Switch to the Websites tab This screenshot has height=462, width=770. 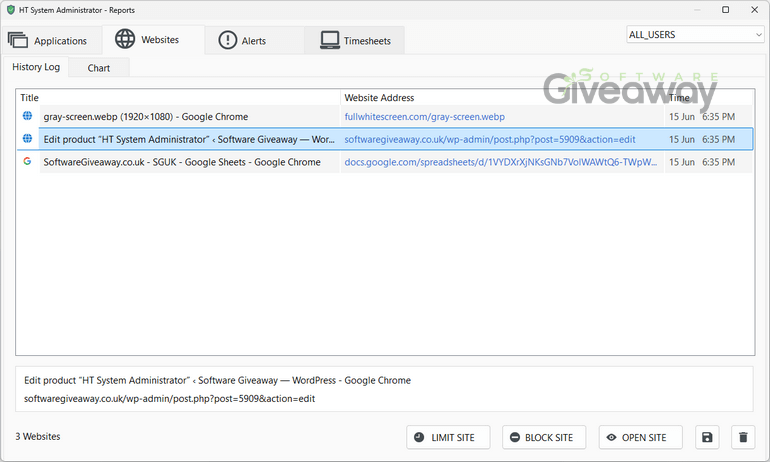click(153, 40)
